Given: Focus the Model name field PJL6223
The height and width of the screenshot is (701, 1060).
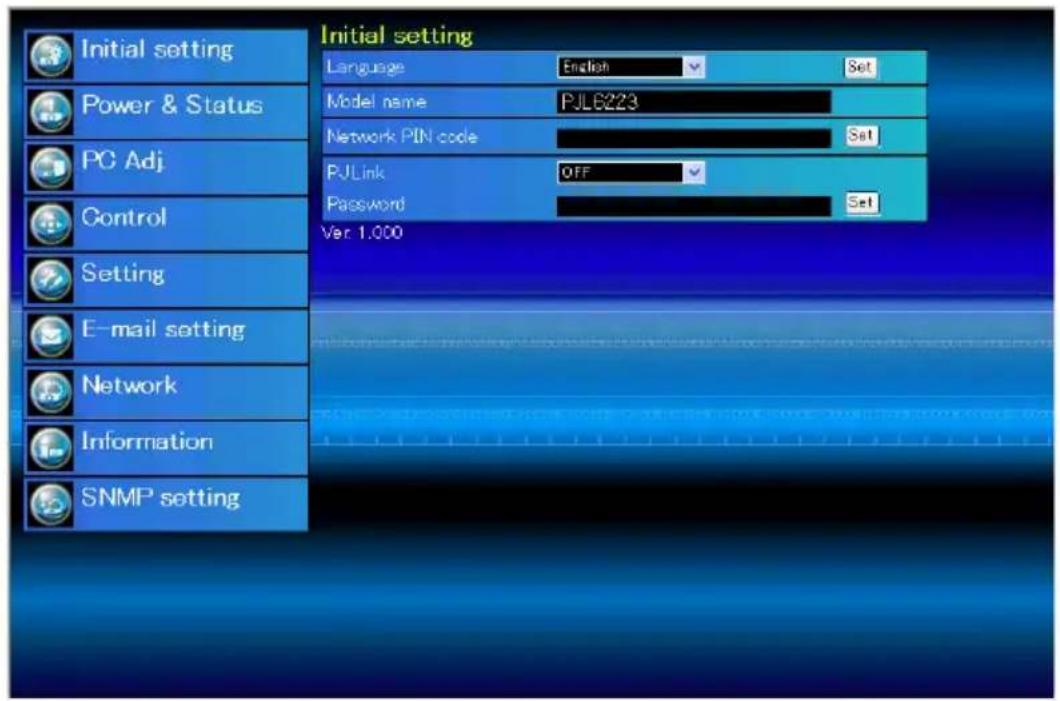Looking at the screenshot, I should click(694, 102).
